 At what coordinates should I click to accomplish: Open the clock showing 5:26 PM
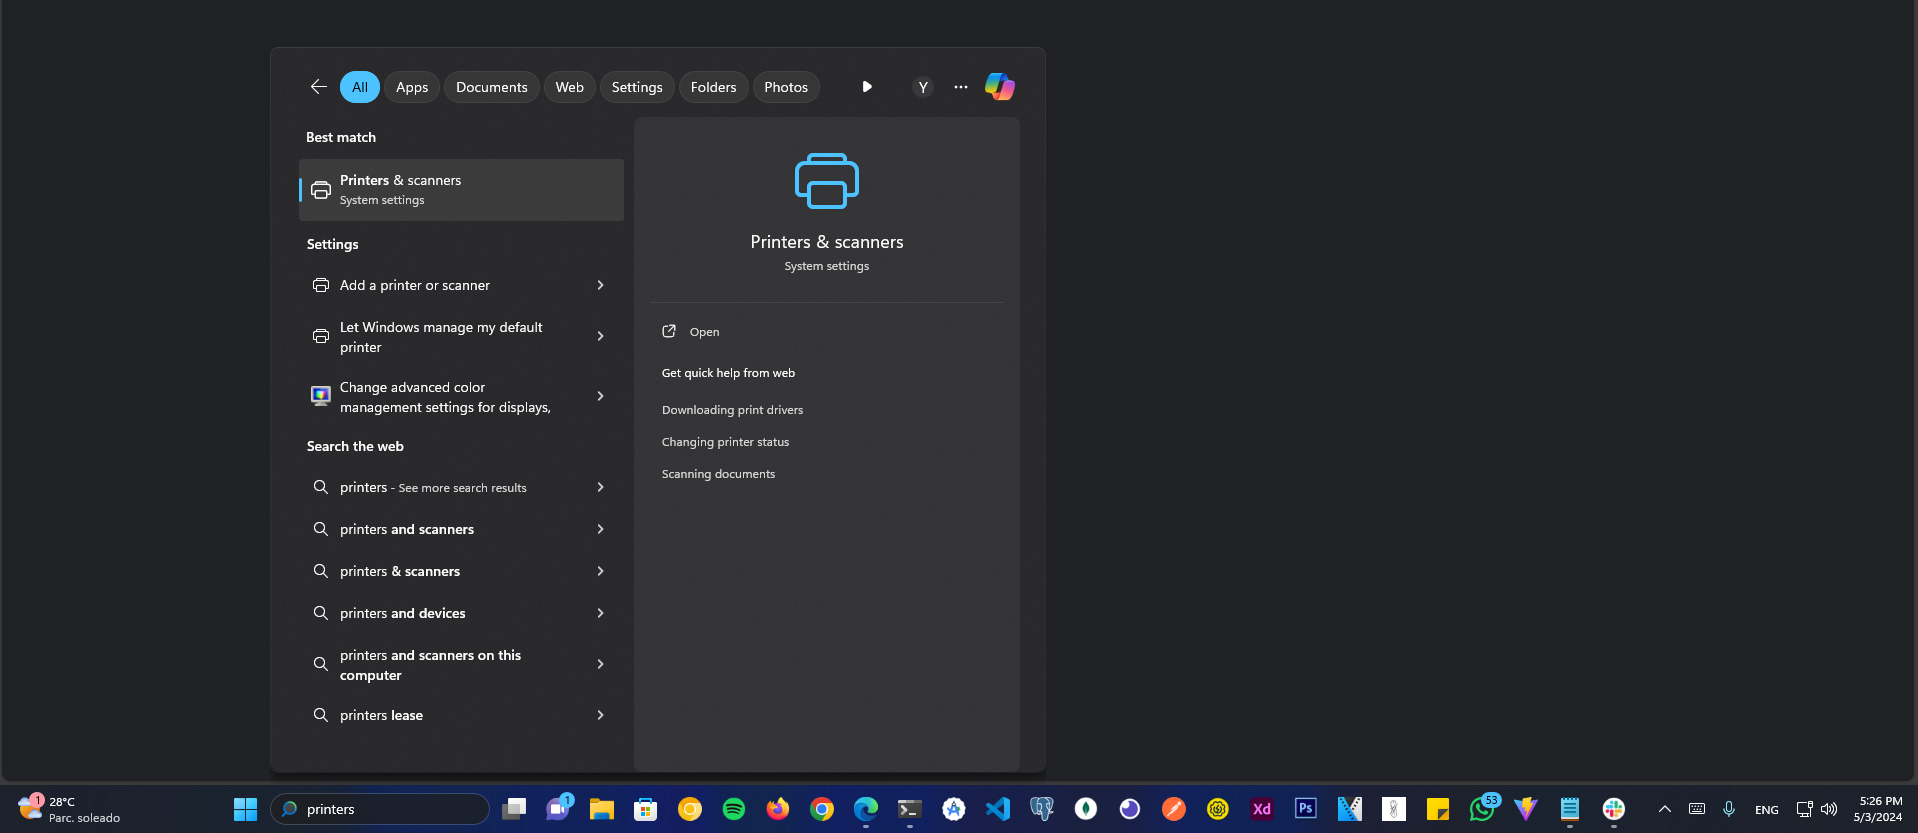pos(1880,809)
